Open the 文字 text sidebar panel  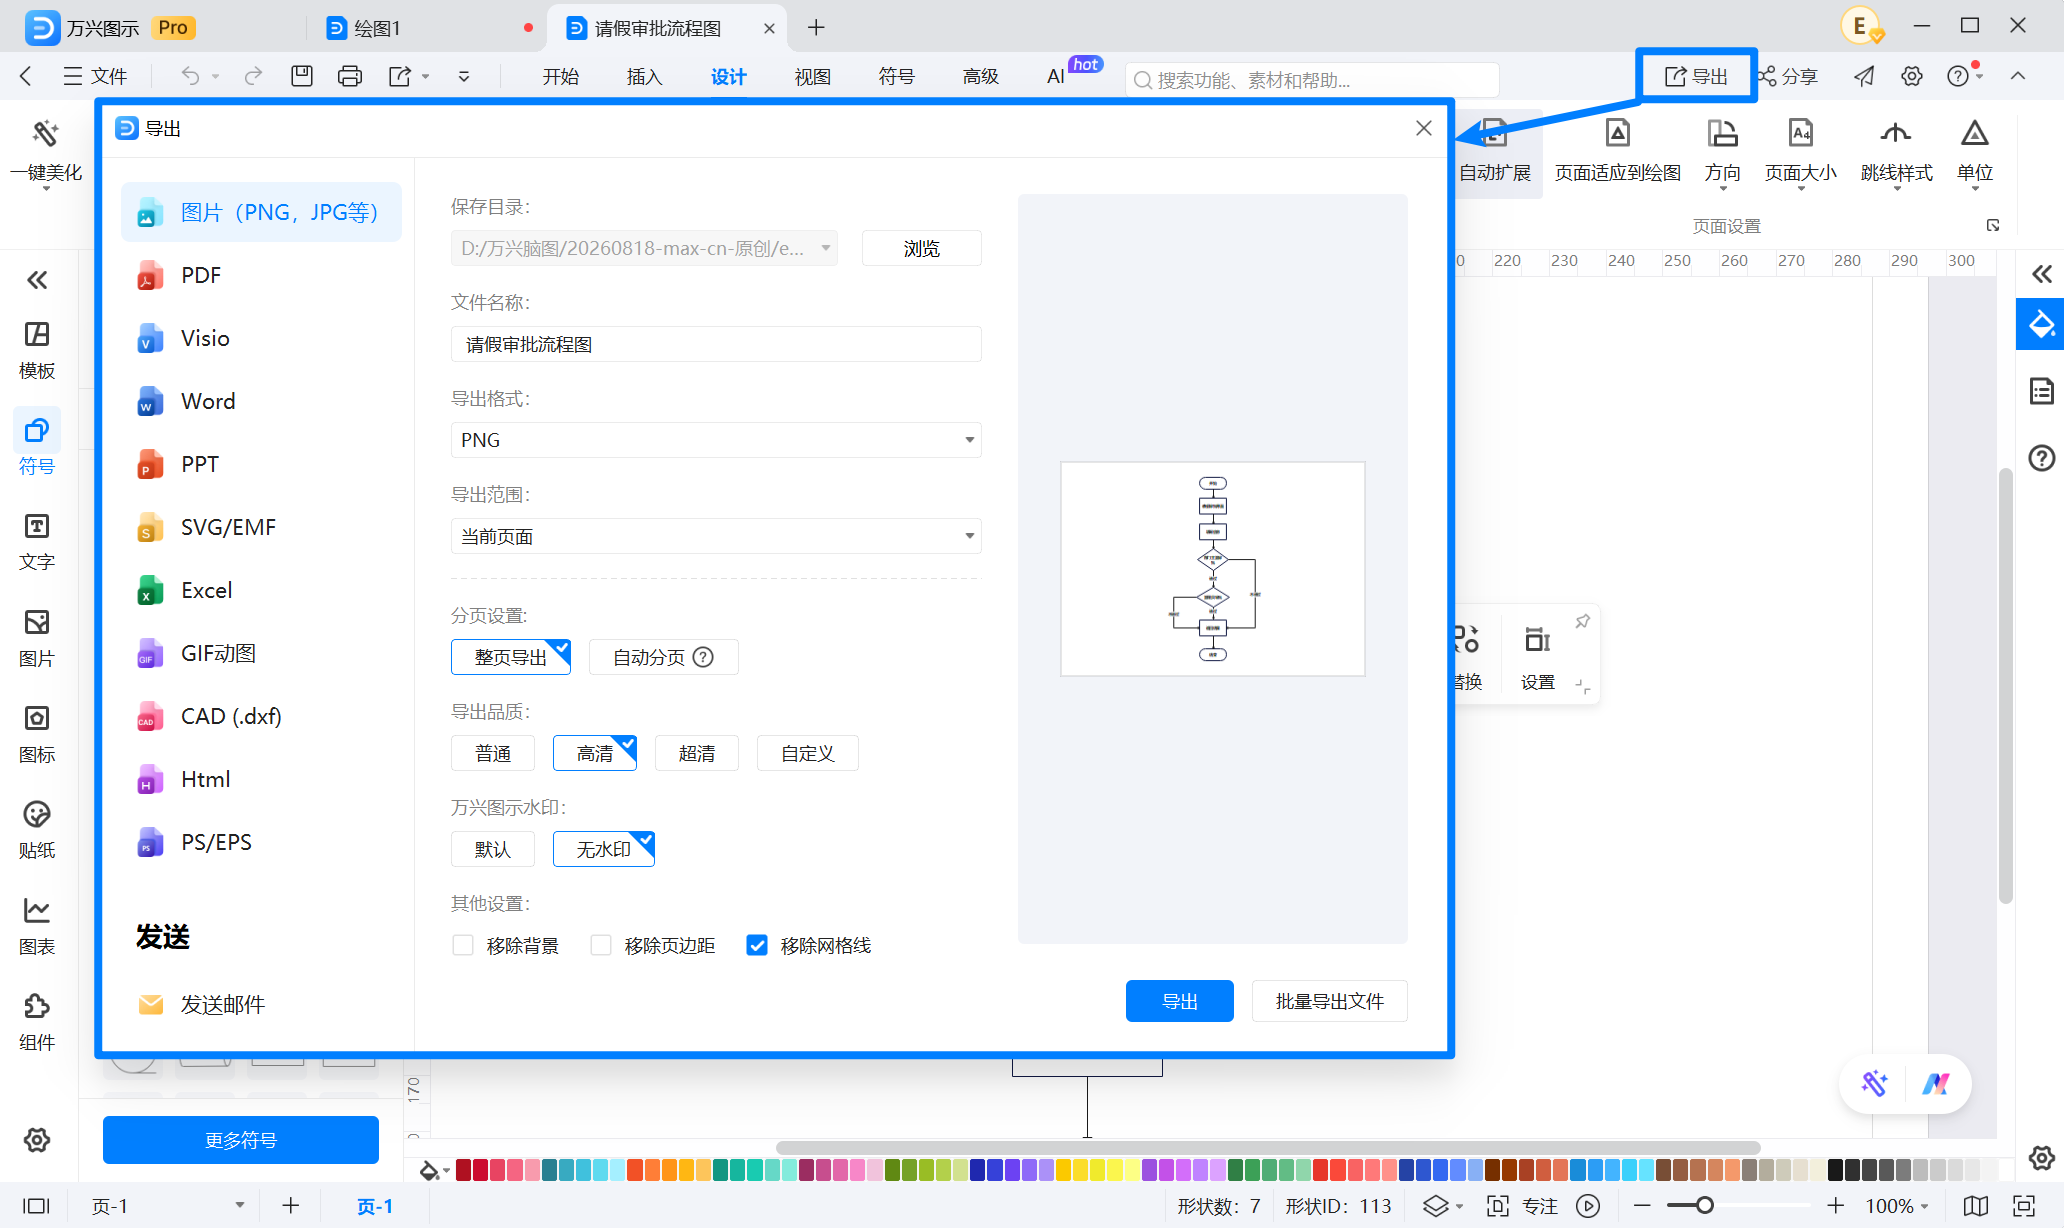37,542
